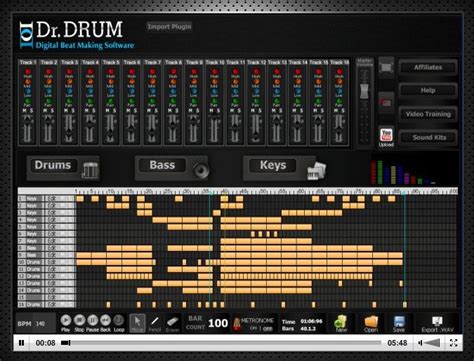Viewport: 474px width, 361px height.
Task: Click the Save disk icon
Action: (x=399, y=321)
